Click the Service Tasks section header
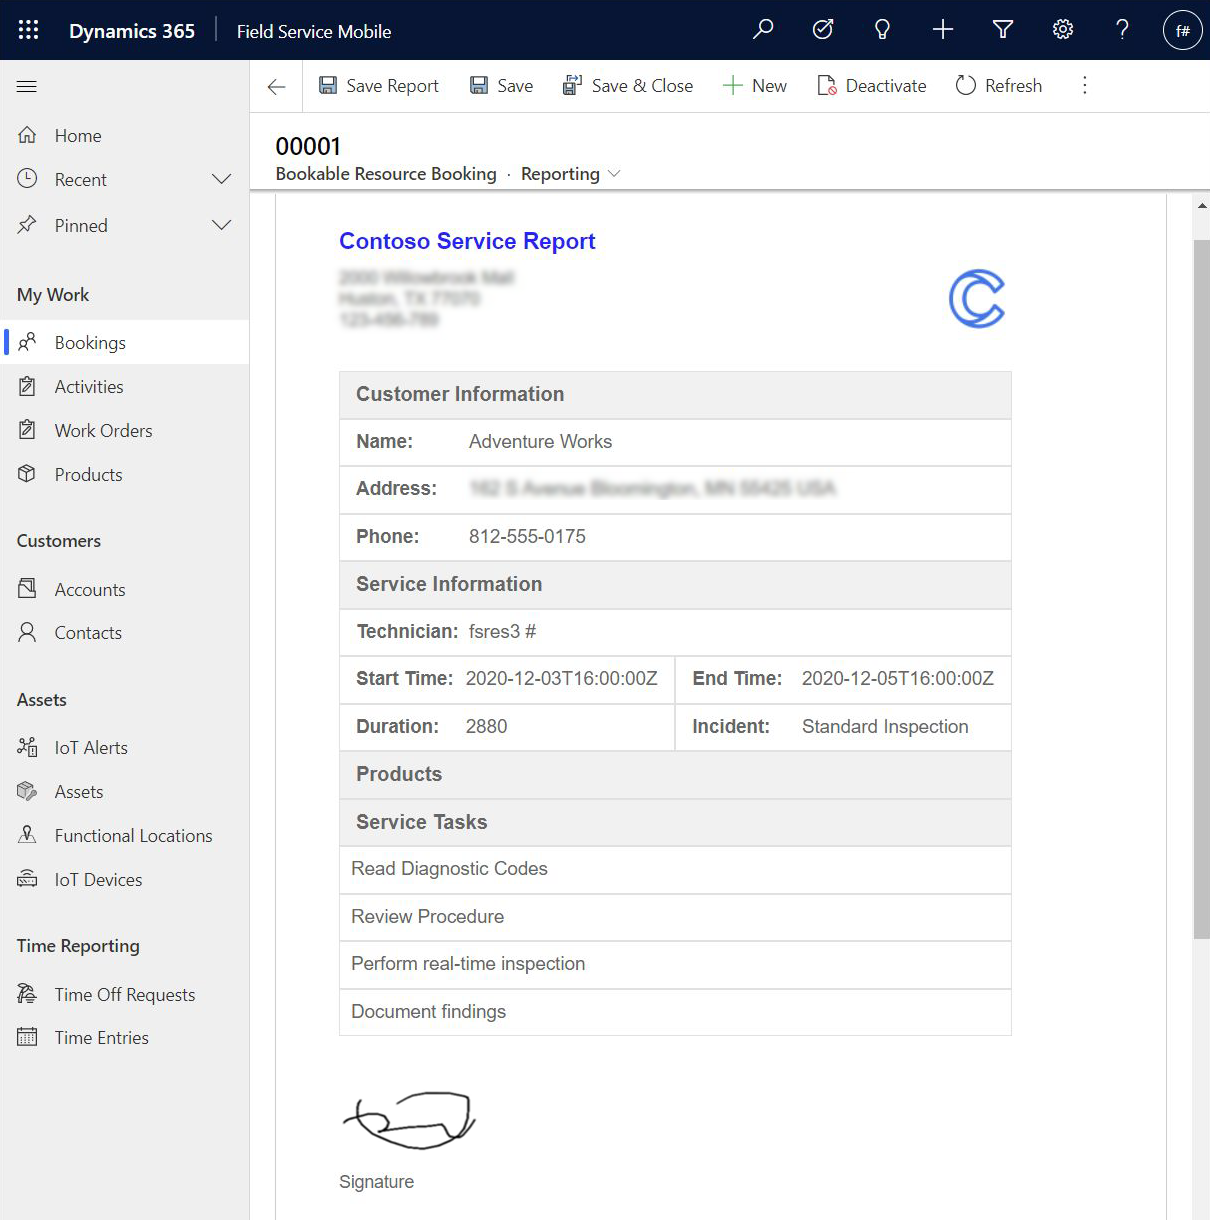This screenshot has width=1210, height=1220. point(675,823)
